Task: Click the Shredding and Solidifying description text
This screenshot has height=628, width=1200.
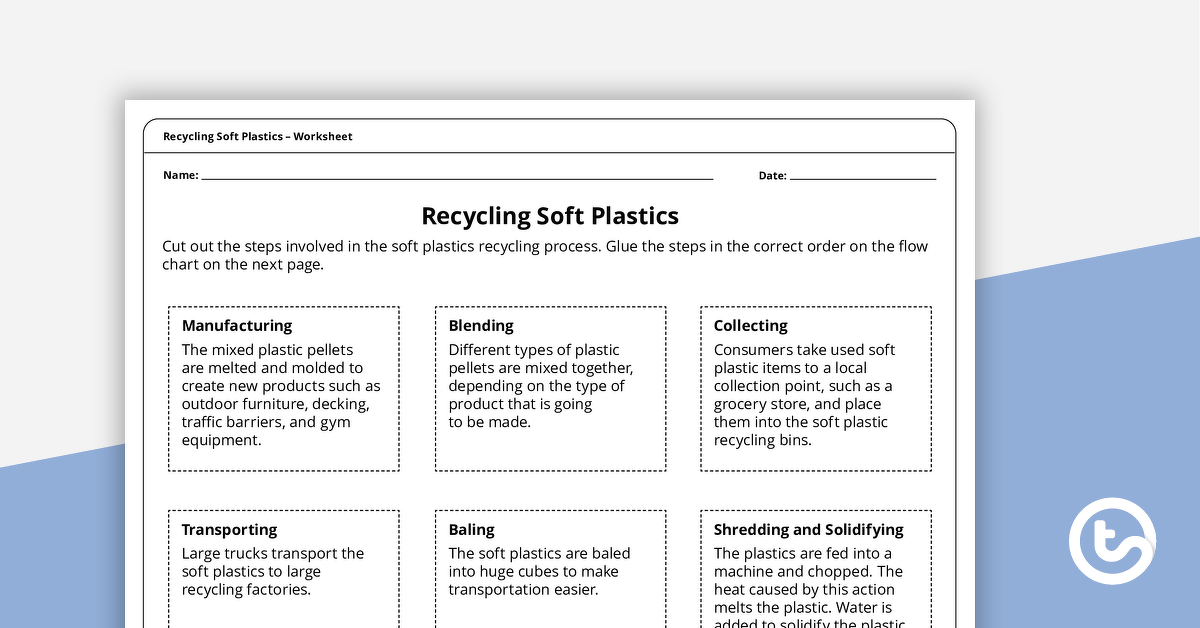Action: click(808, 590)
